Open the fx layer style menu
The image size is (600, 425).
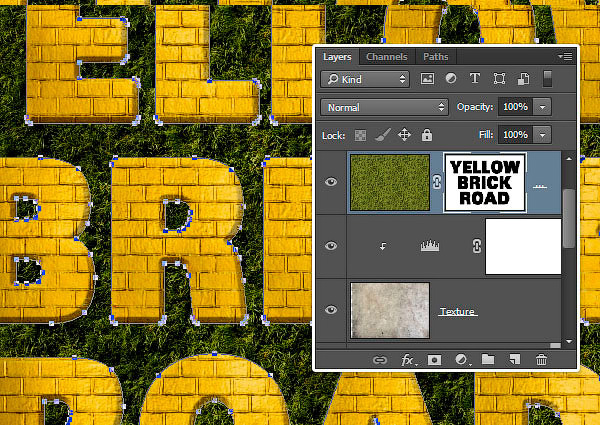pos(408,360)
